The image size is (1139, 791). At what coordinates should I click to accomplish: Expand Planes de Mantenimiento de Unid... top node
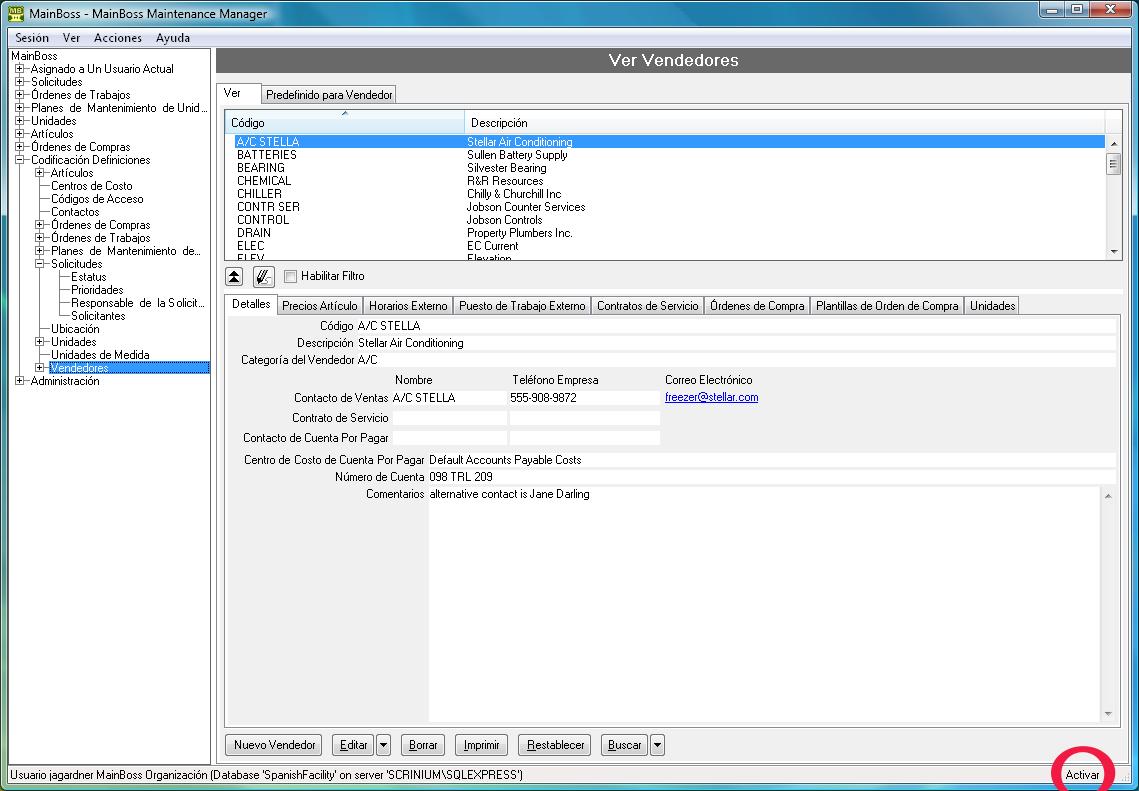[20, 108]
